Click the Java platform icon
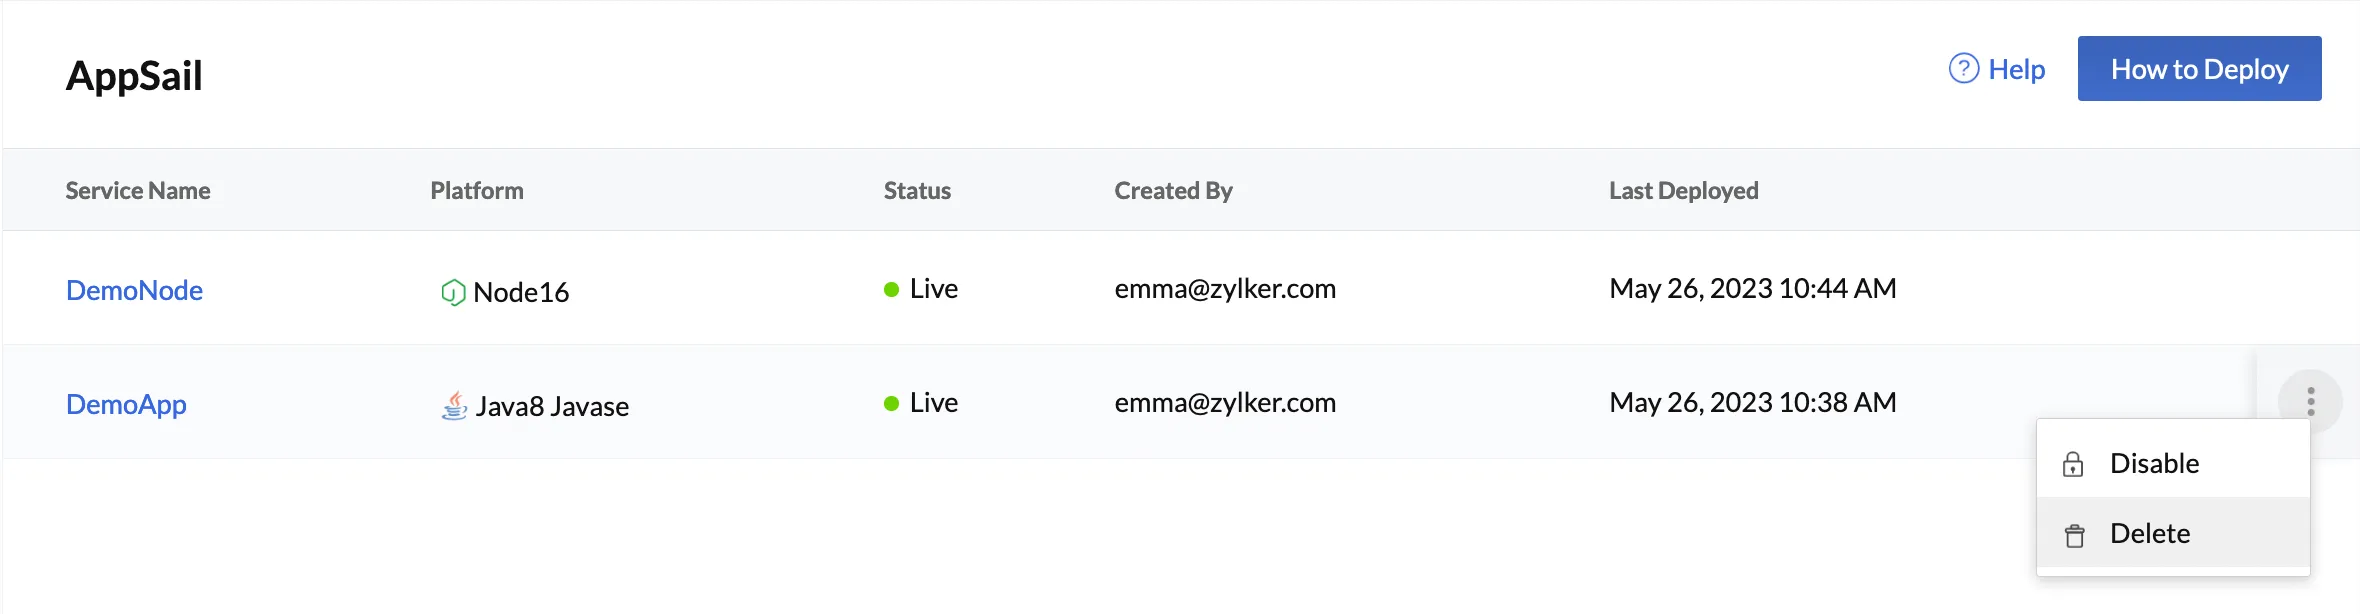The image size is (2360, 614). [454, 405]
